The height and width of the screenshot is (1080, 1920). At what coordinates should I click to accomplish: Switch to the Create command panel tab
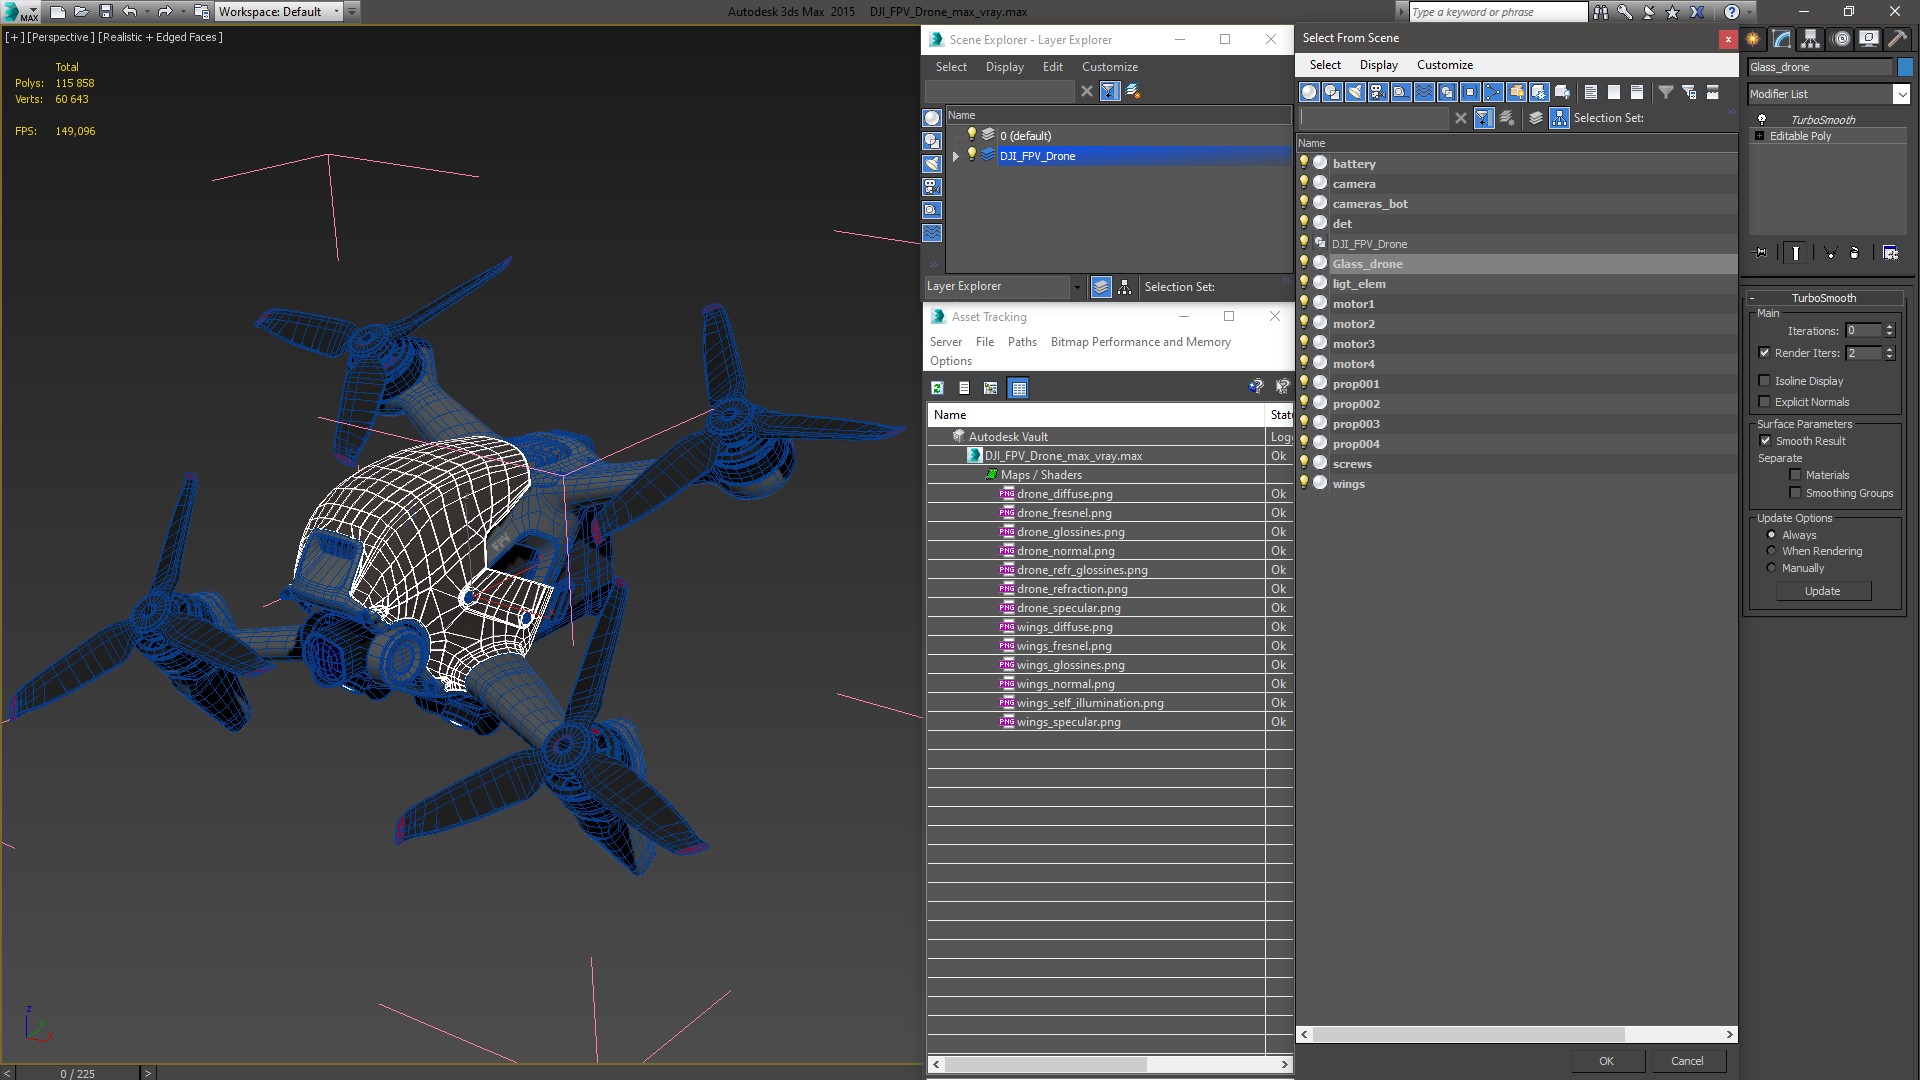[x=1753, y=39]
